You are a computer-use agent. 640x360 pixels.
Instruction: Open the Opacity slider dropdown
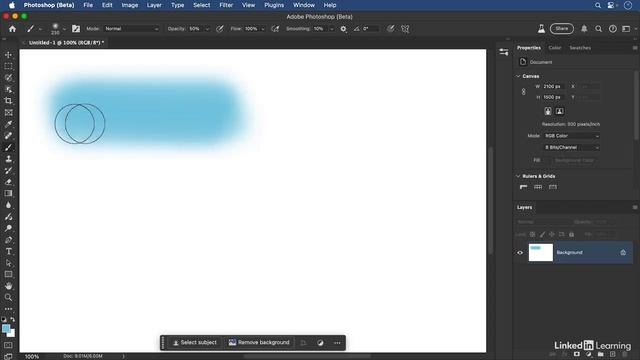click(207, 29)
